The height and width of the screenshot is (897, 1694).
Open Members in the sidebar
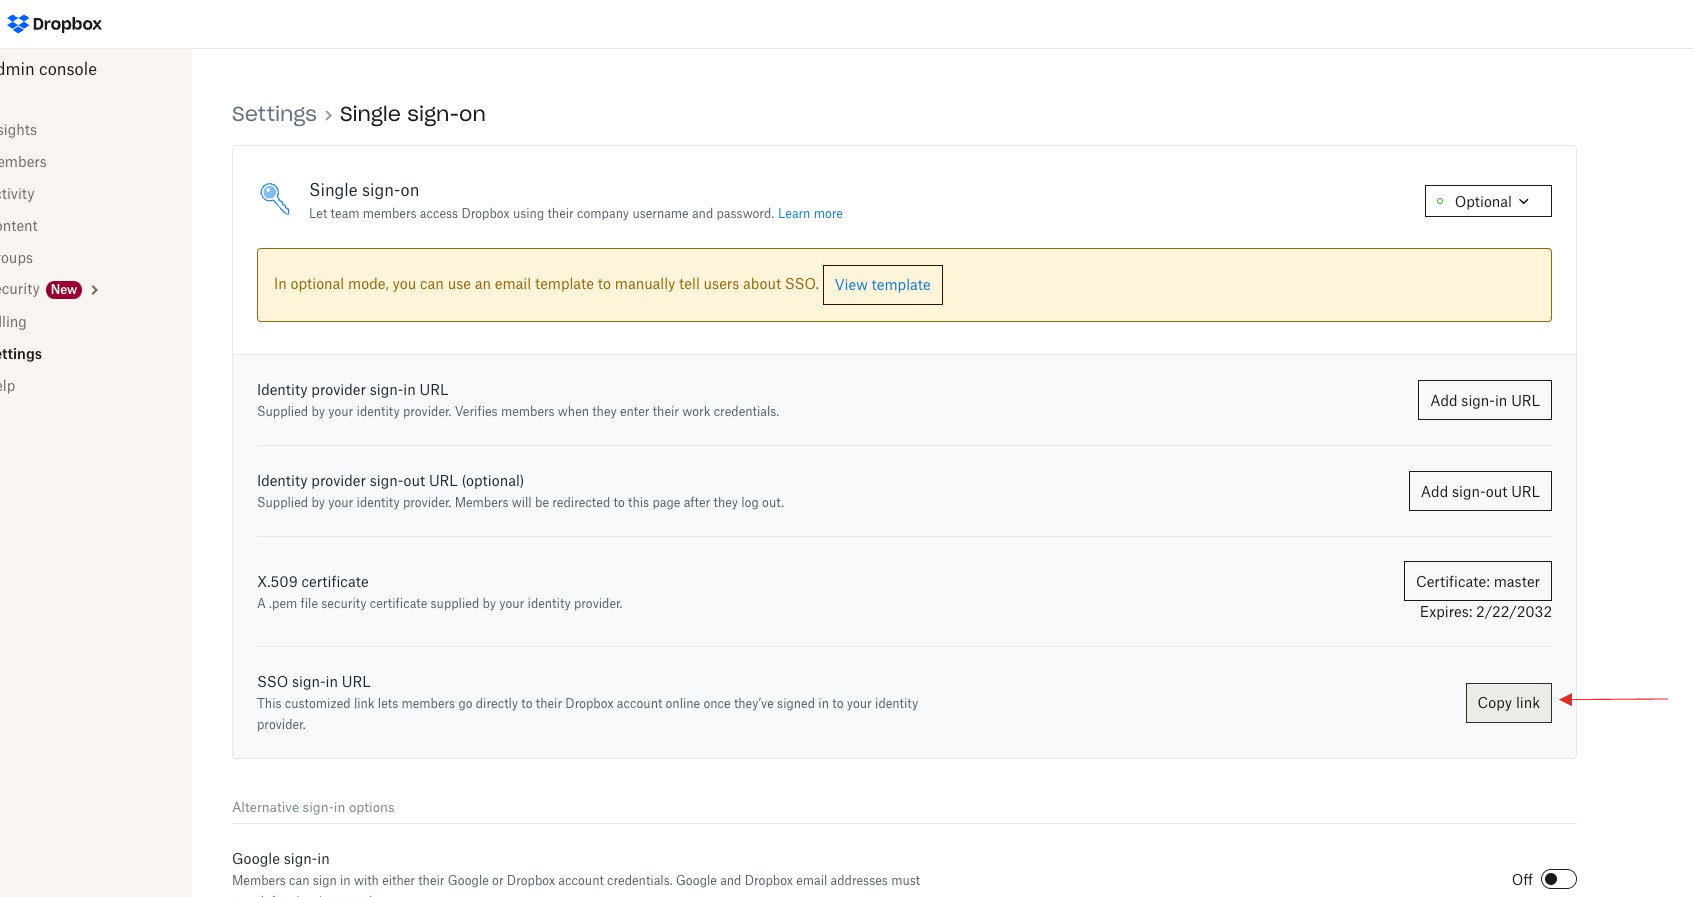tap(23, 162)
